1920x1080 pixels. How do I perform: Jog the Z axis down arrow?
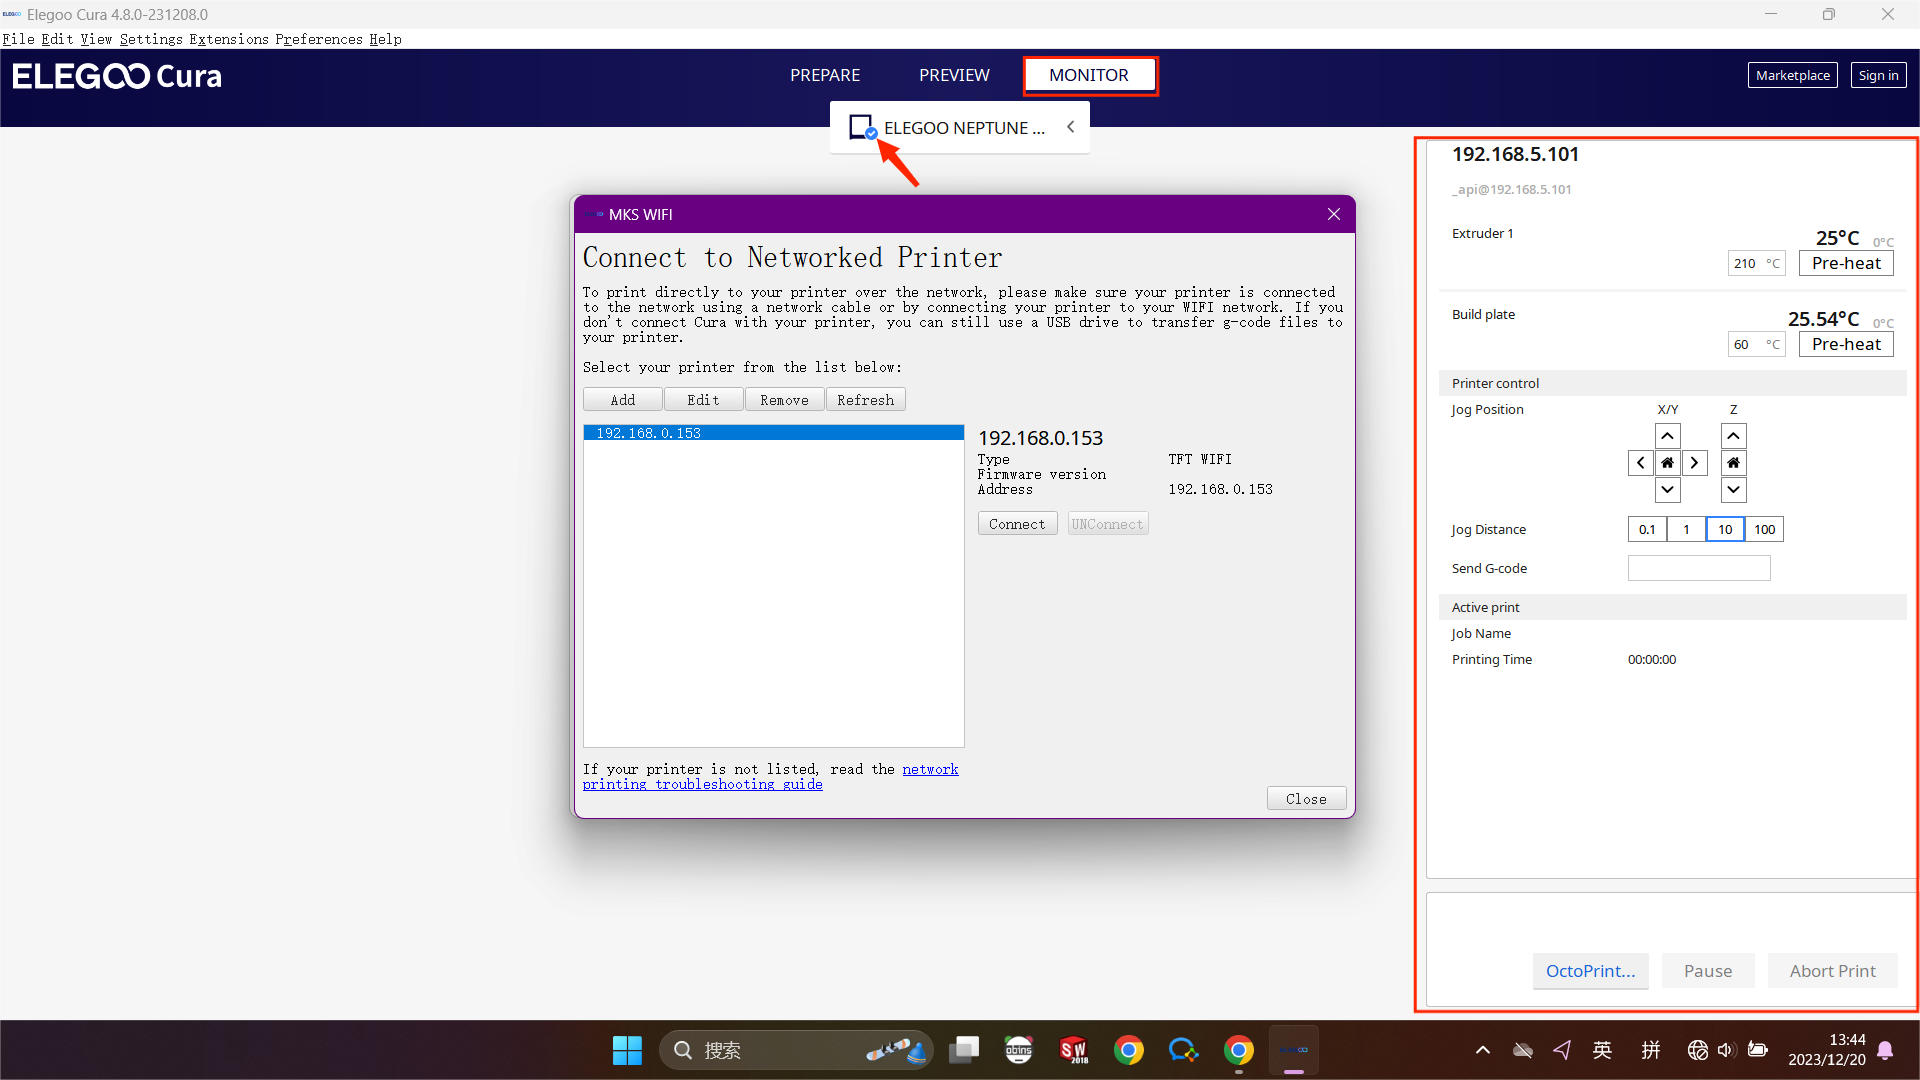click(1733, 490)
